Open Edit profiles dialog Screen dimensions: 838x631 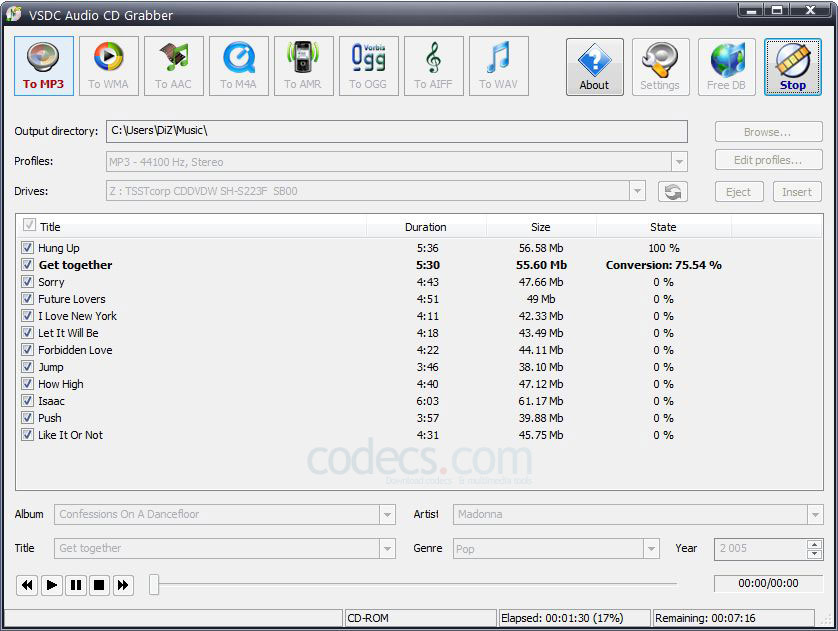(768, 160)
